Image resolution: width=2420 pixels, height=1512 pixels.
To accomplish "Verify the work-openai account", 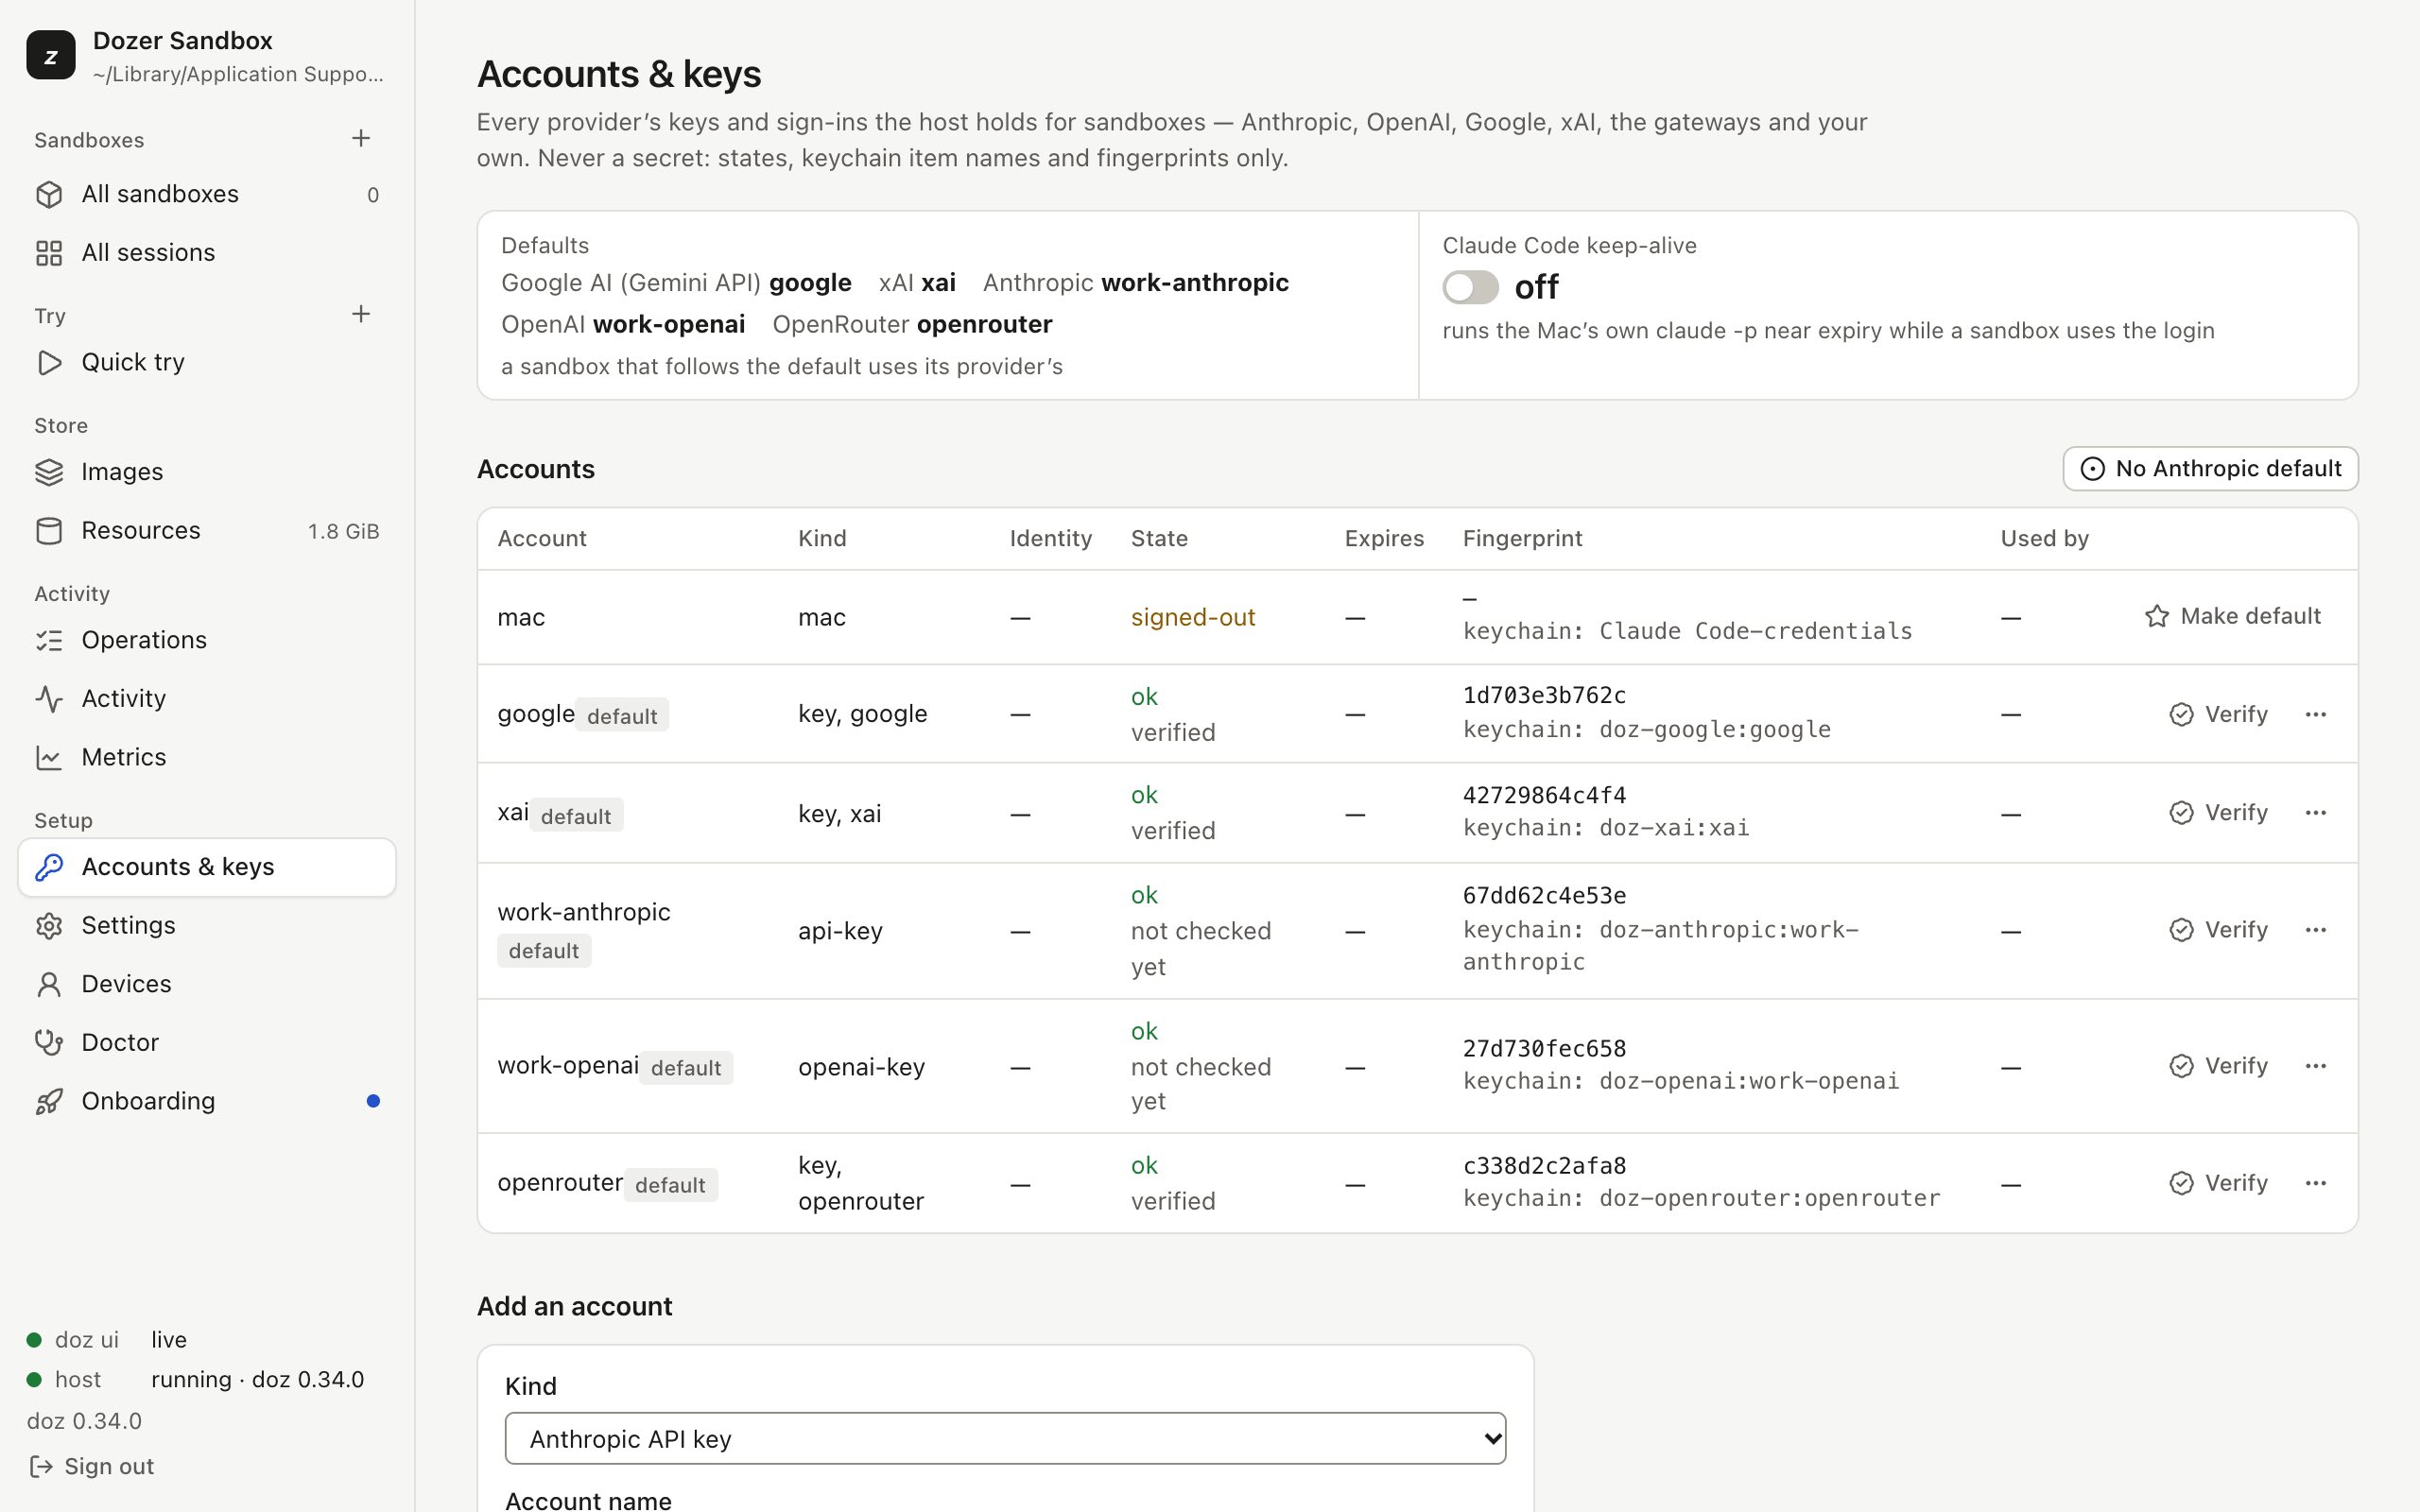I will (2218, 1066).
